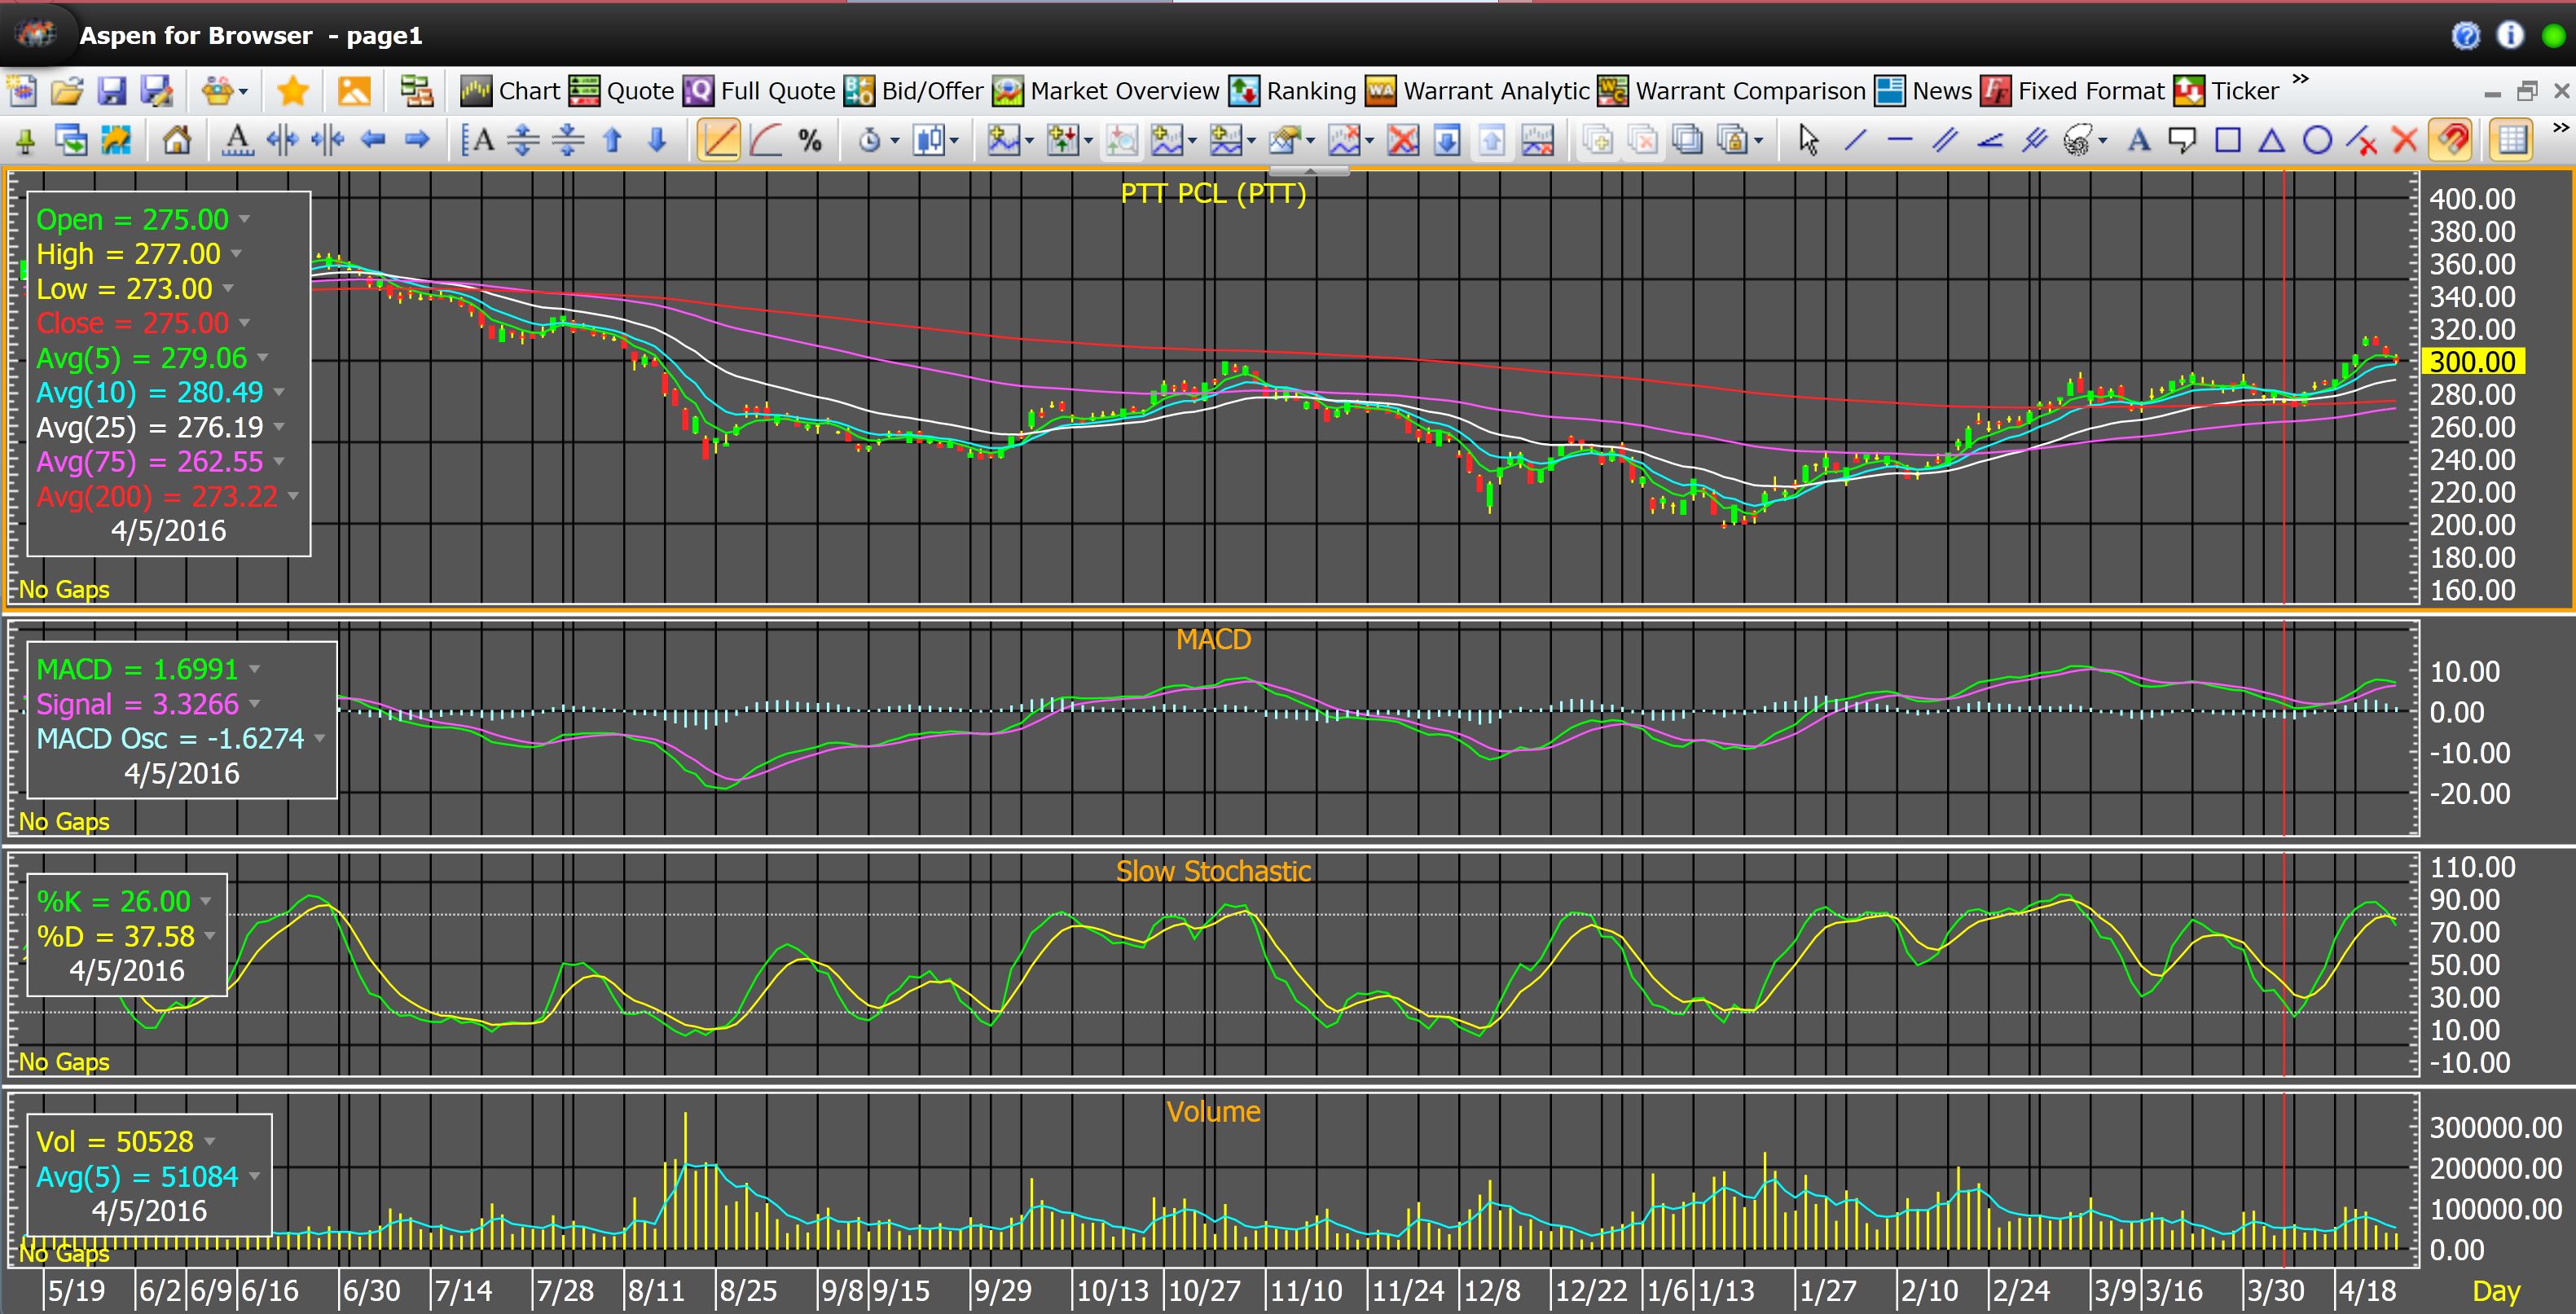The height and width of the screenshot is (1314, 2576).
Task: Select the triangle drawing tool
Action: 2272,140
